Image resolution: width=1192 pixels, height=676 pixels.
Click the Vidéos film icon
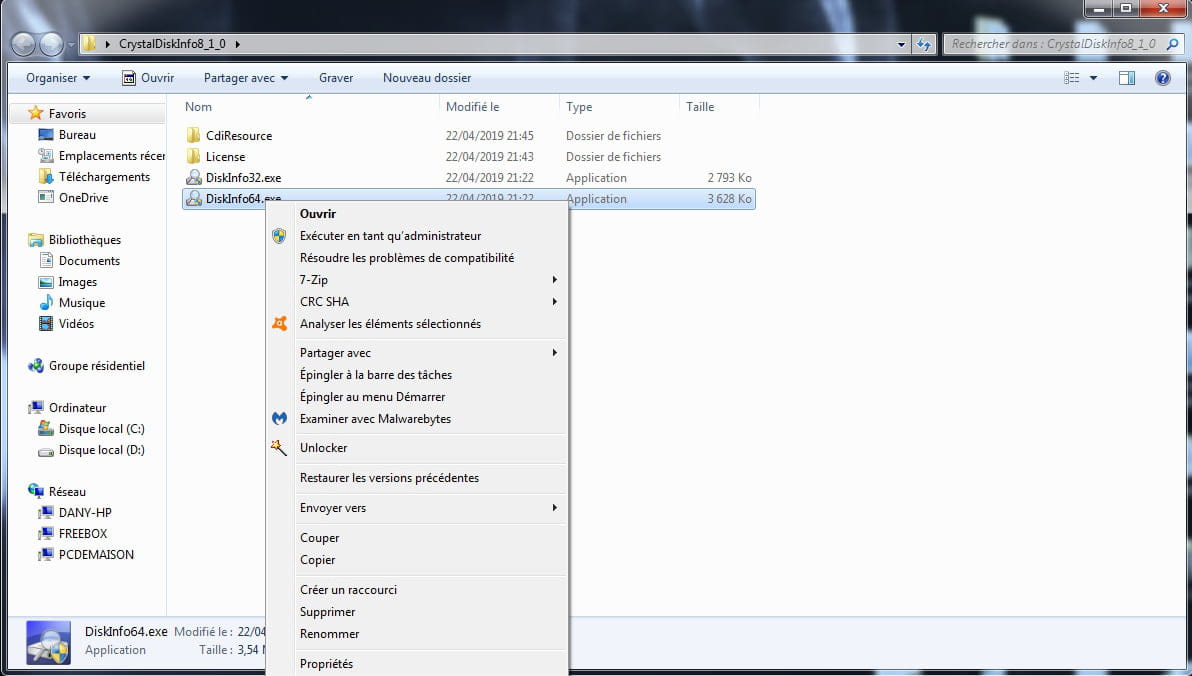tap(46, 324)
